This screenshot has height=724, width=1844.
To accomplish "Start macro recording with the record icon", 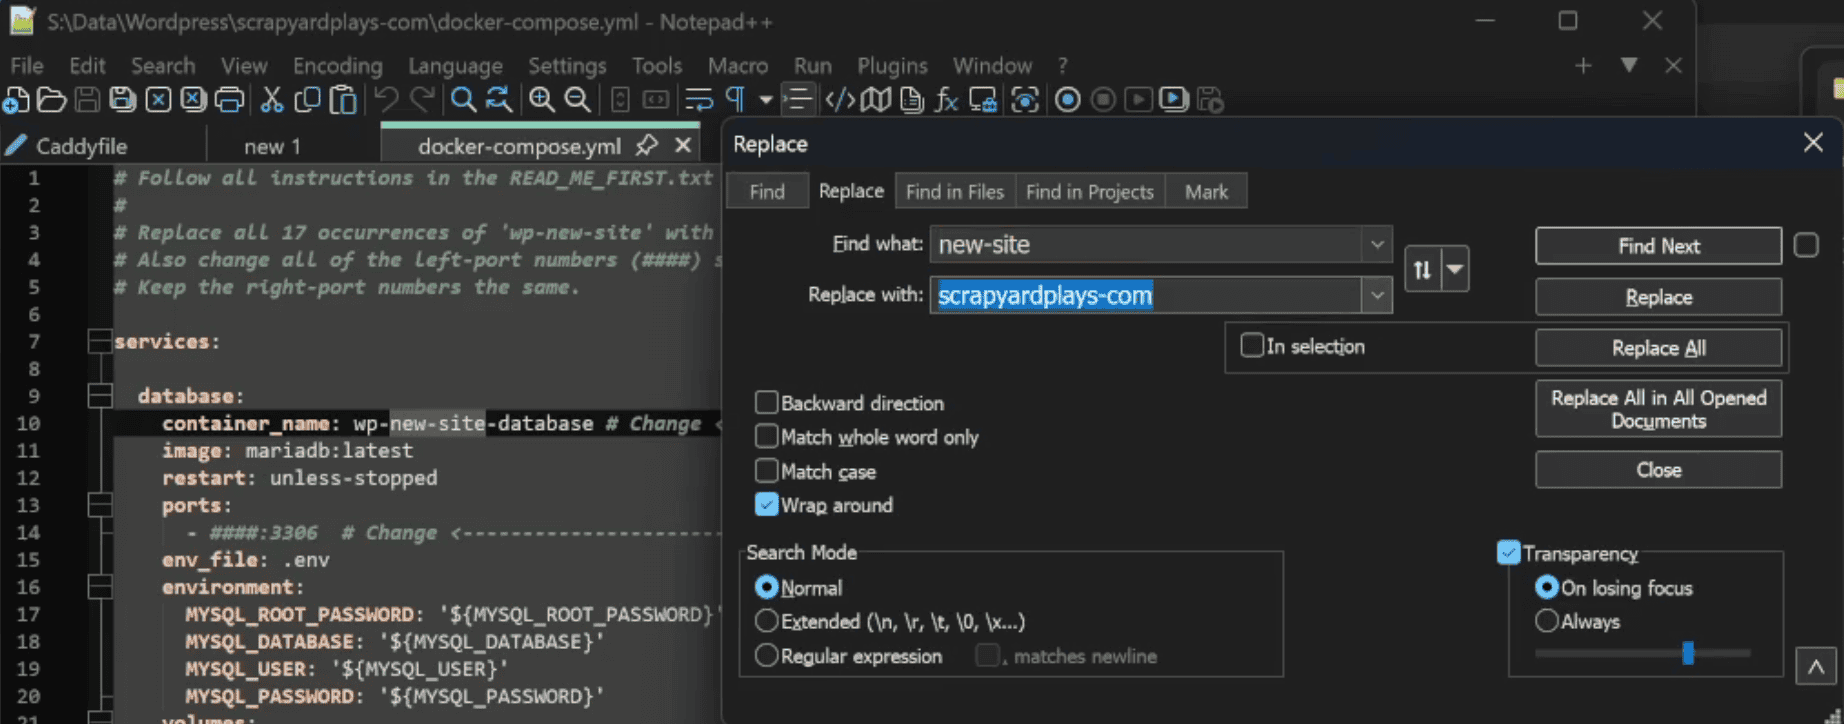I will [1068, 100].
